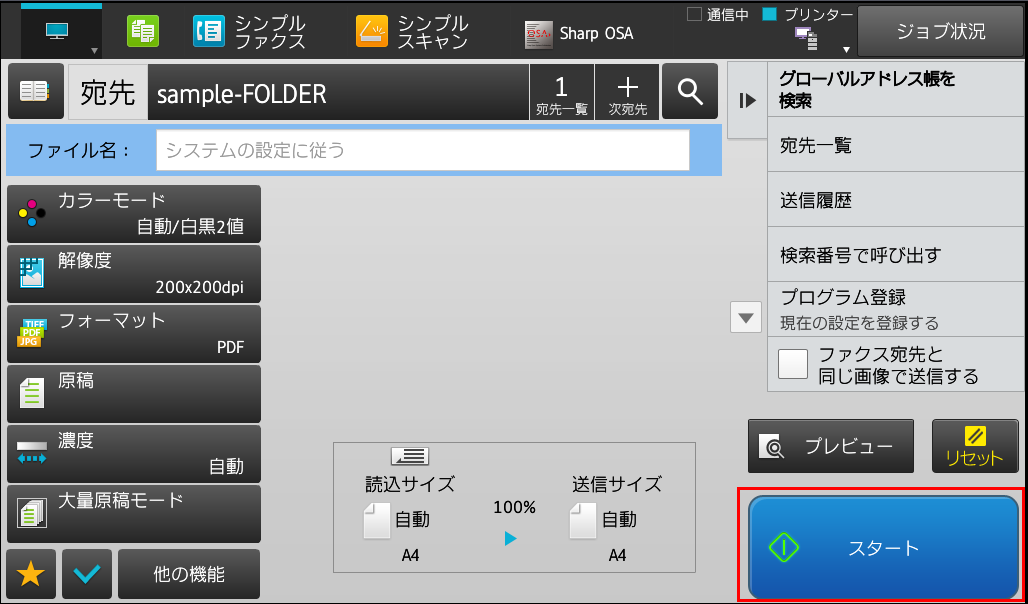The image size is (1028, 604).
Task: Open Simple Scan mode
Action: (412, 33)
